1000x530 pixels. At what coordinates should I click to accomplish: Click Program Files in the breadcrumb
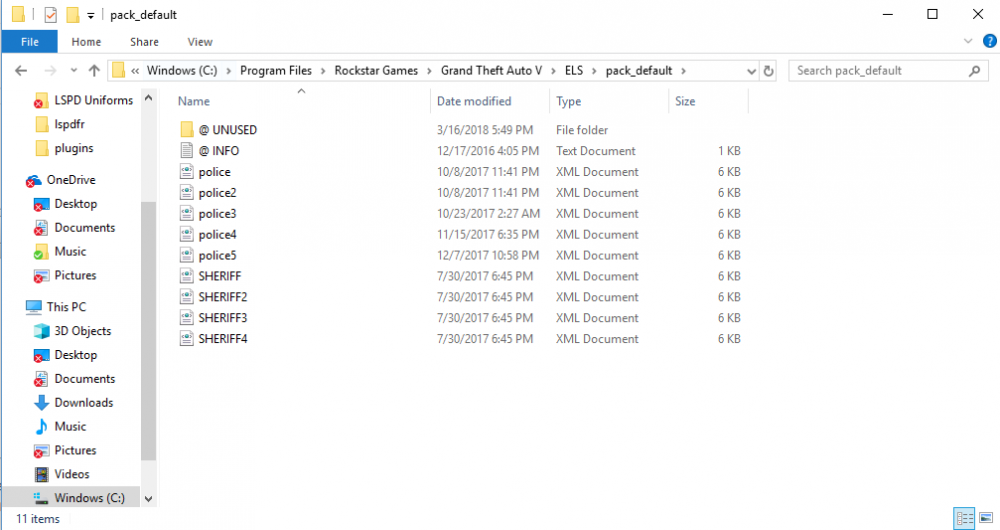276,71
